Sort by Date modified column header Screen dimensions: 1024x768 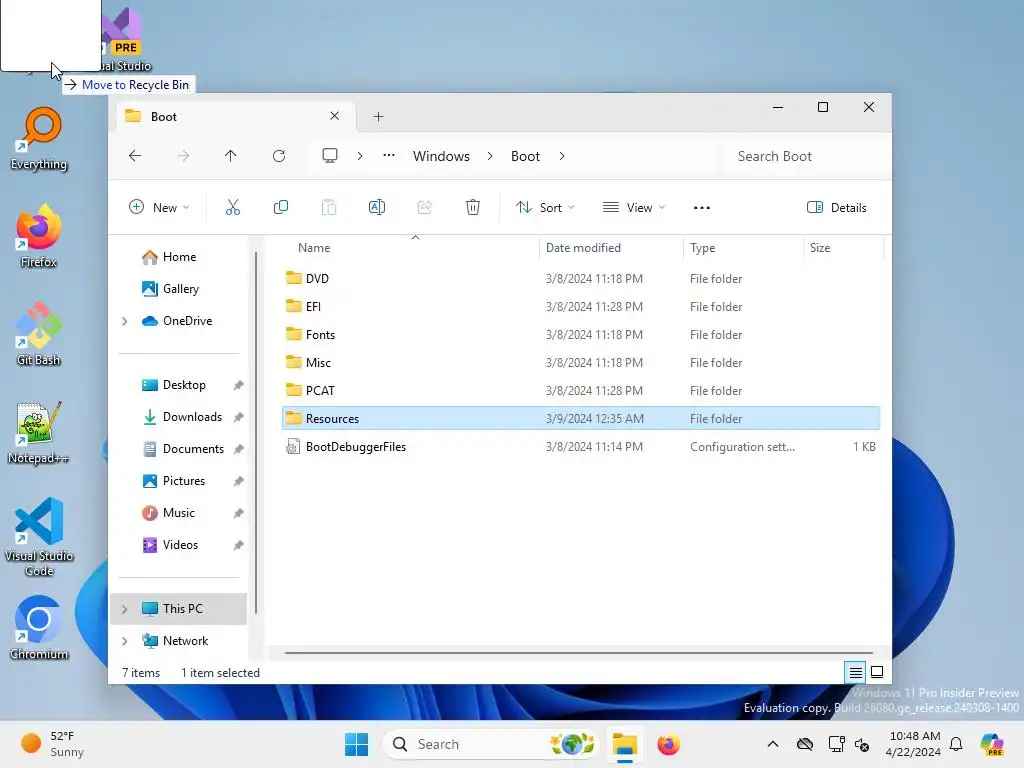(611, 248)
